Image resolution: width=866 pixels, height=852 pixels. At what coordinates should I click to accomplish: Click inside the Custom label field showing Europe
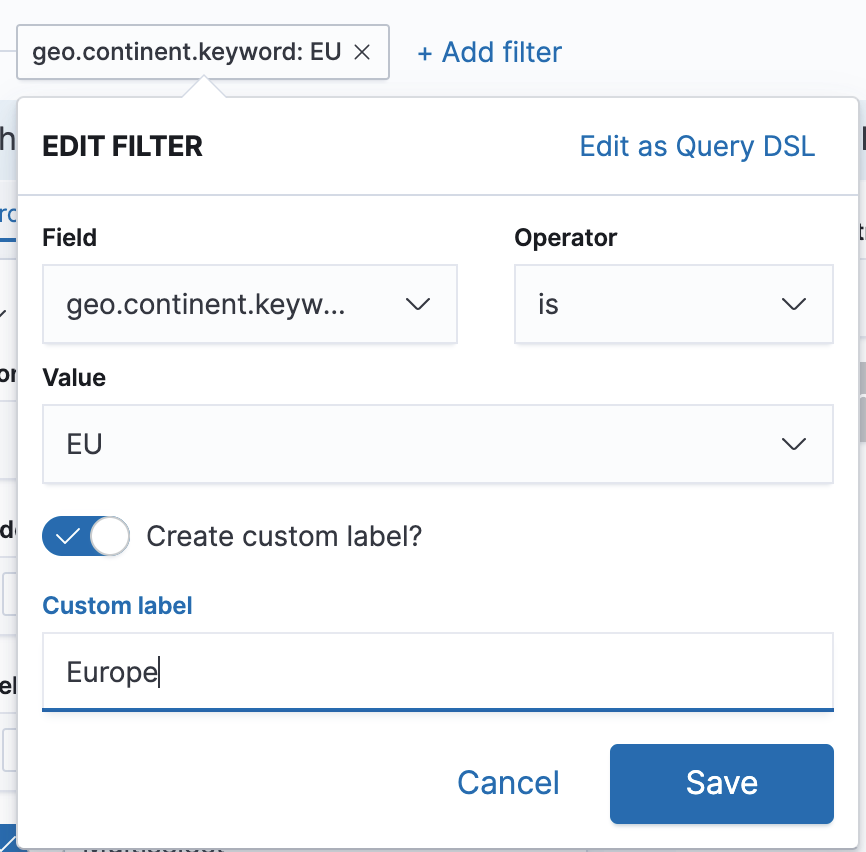438,672
